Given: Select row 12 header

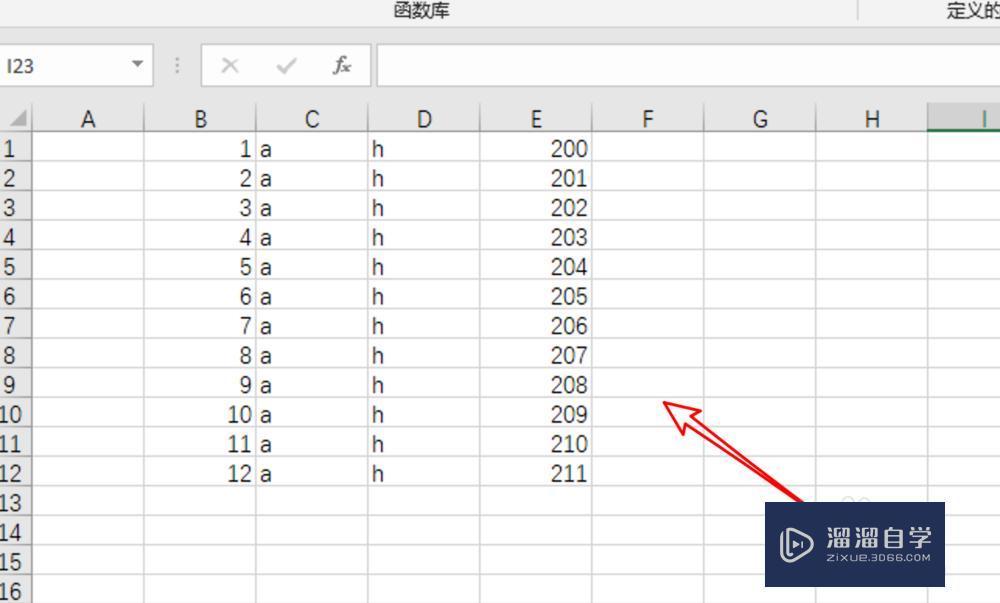Looking at the screenshot, I should (14, 473).
